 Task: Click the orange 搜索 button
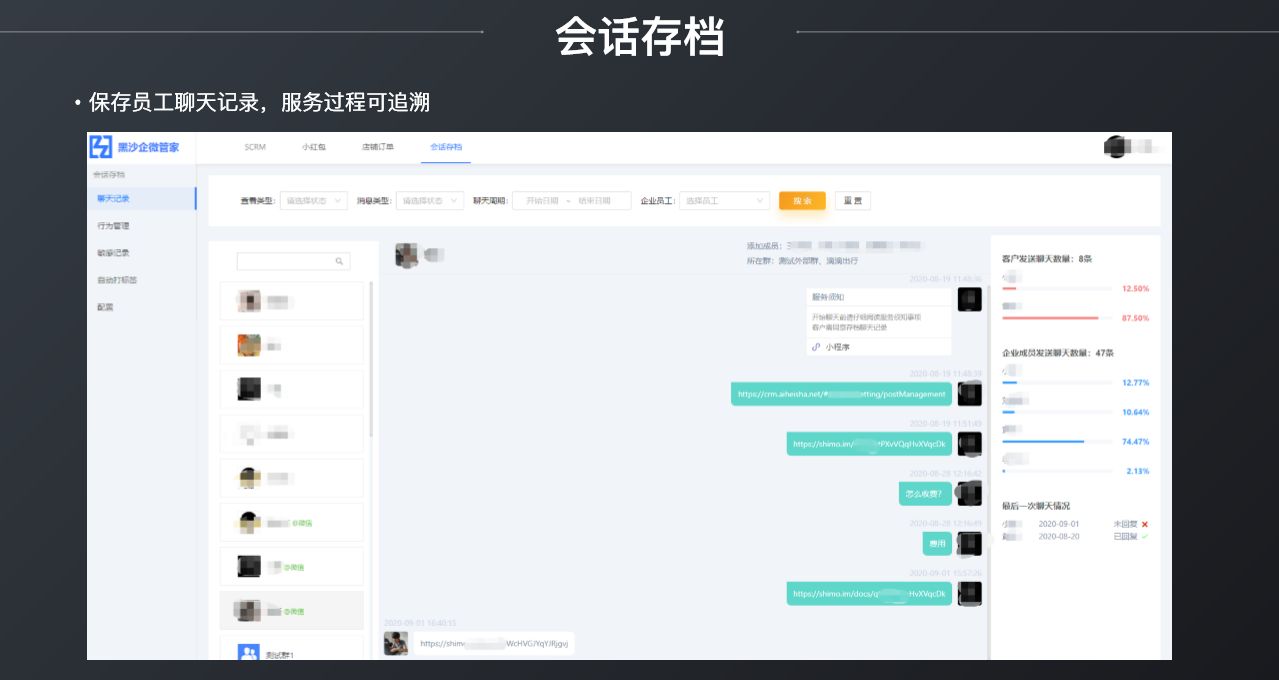[802, 200]
